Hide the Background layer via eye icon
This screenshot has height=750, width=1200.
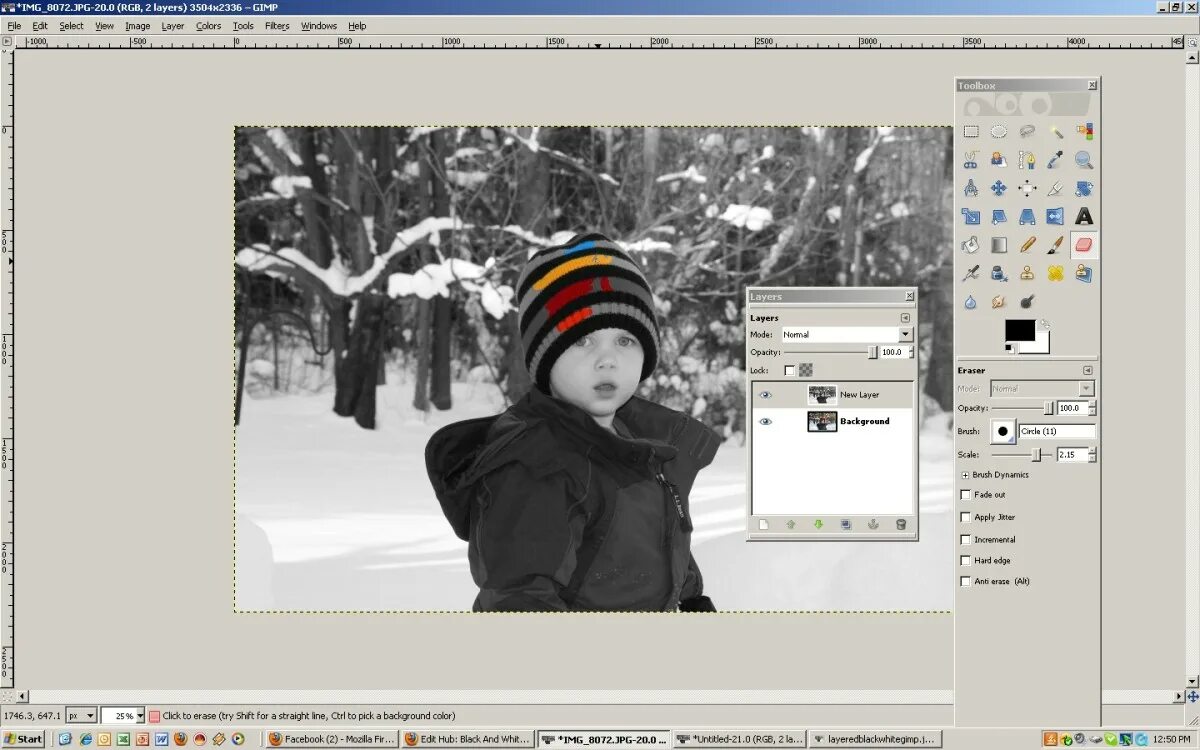point(765,421)
